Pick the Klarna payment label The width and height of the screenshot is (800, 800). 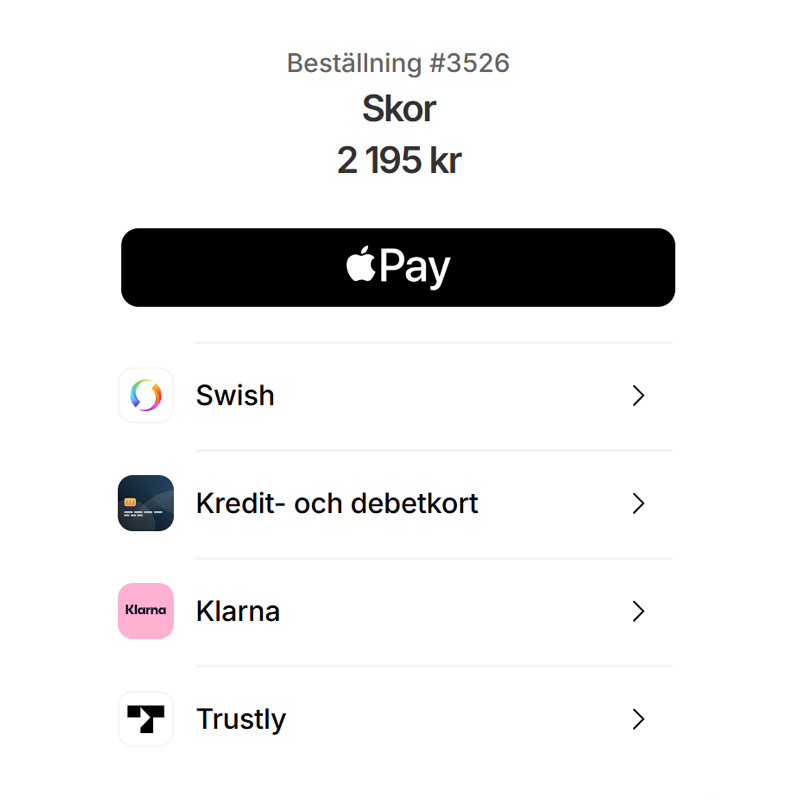pos(238,611)
